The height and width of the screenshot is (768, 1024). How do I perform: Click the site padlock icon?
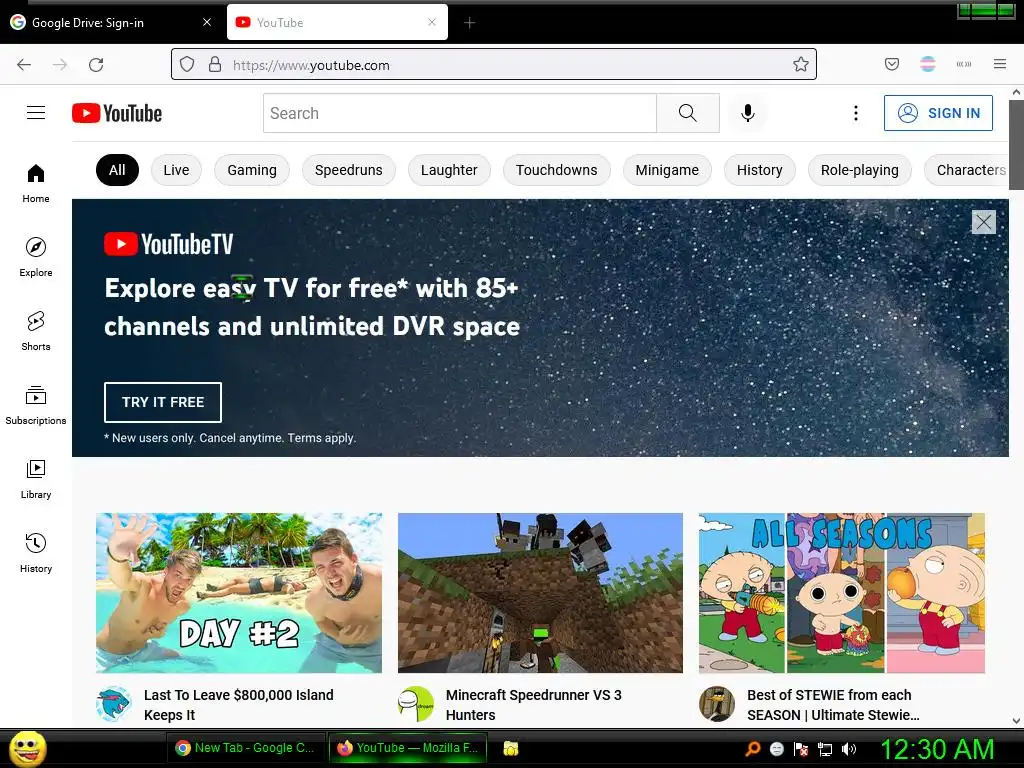point(215,64)
